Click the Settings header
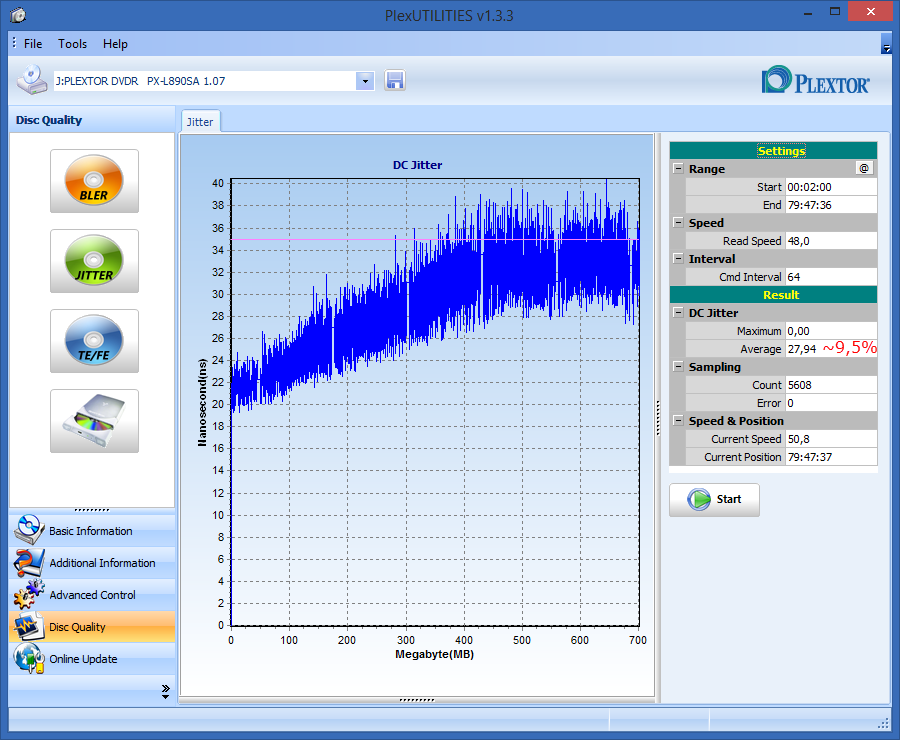Screen dimensions: 900x740 773,150
